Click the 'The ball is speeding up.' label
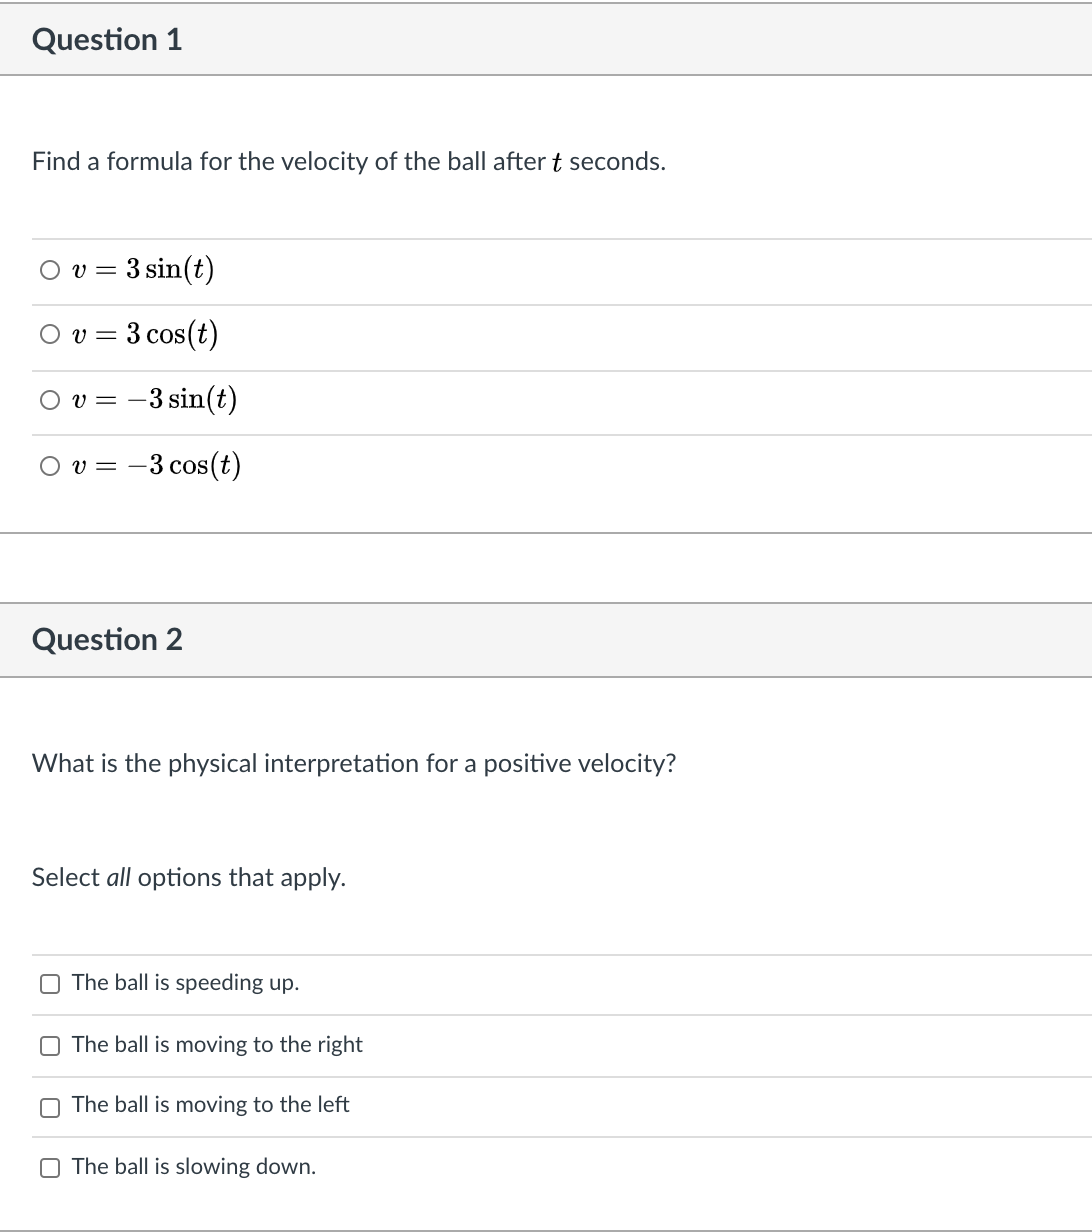1092x1232 pixels. coord(185,983)
